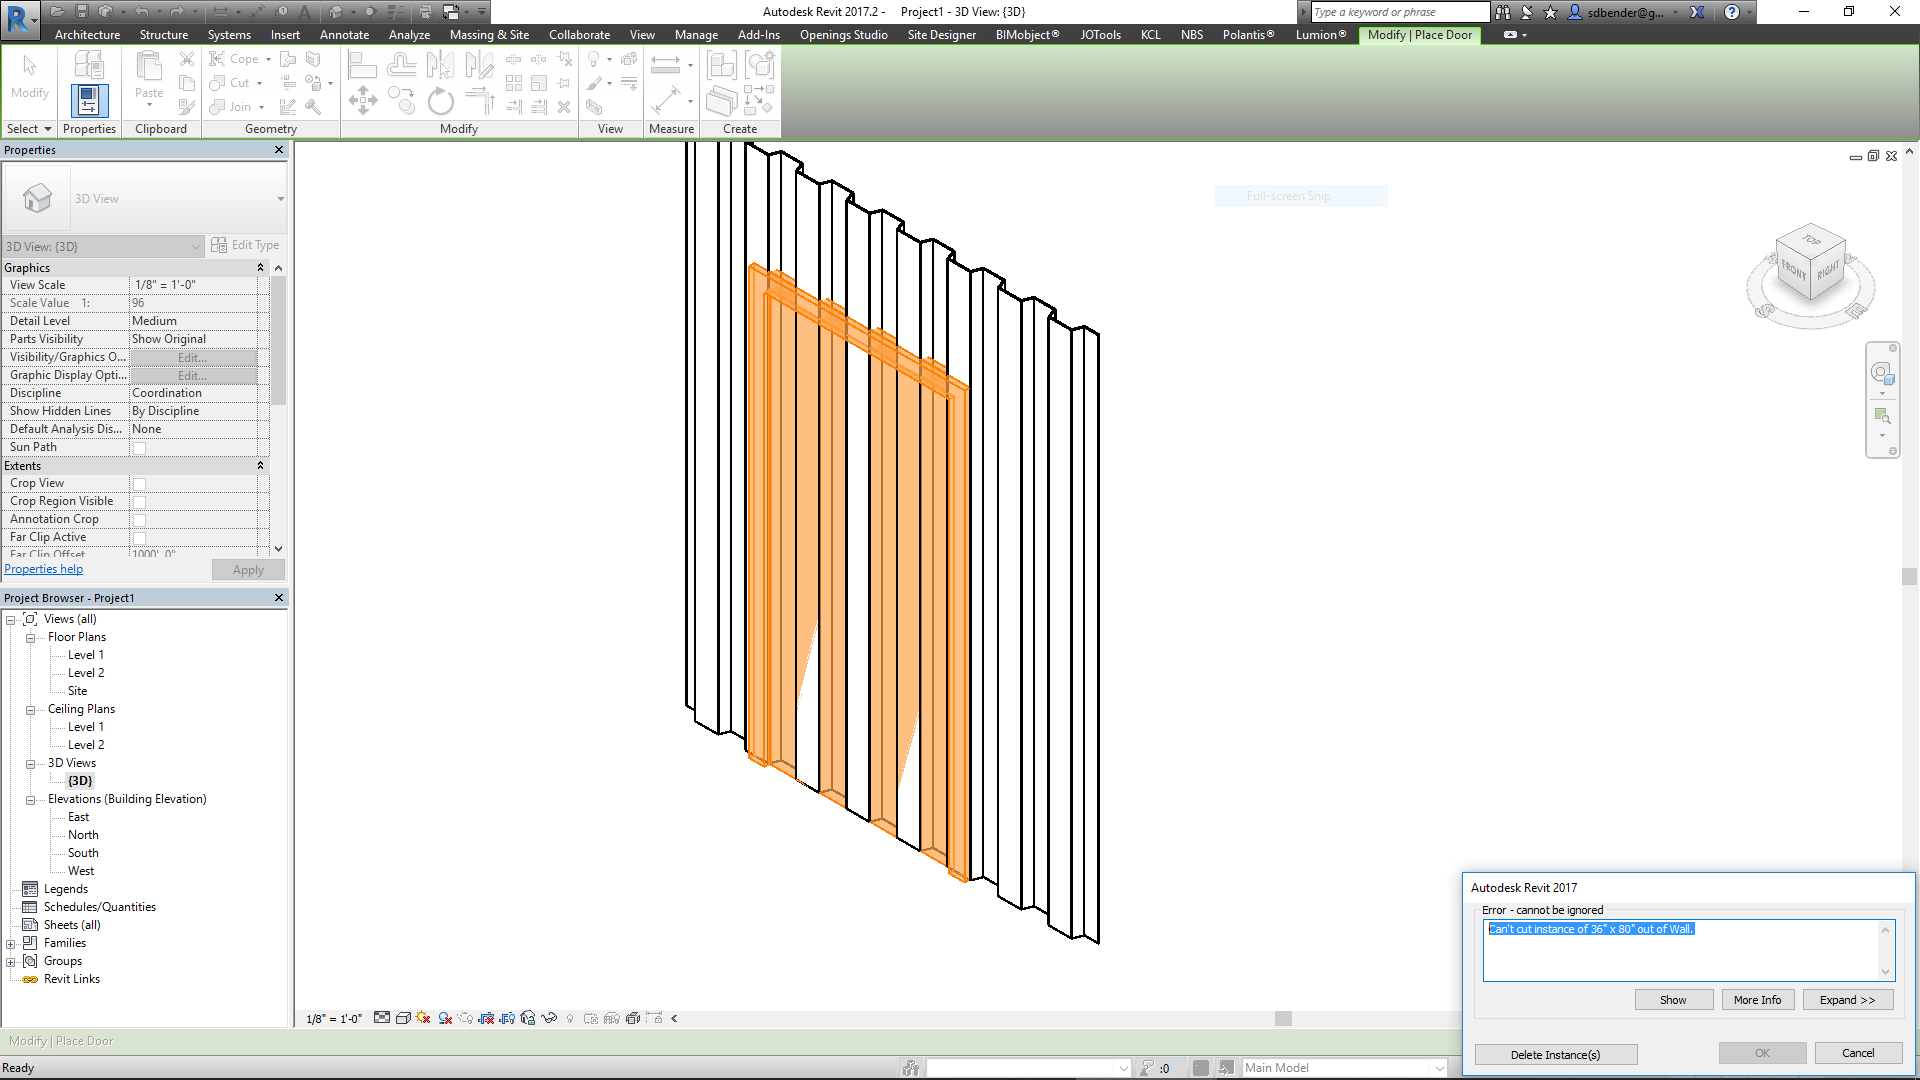Image resolution: width=1920 pixels, height=1080 pixels.
Task: Click the Delete X icon in Modify panel
Action: point(564,106)
